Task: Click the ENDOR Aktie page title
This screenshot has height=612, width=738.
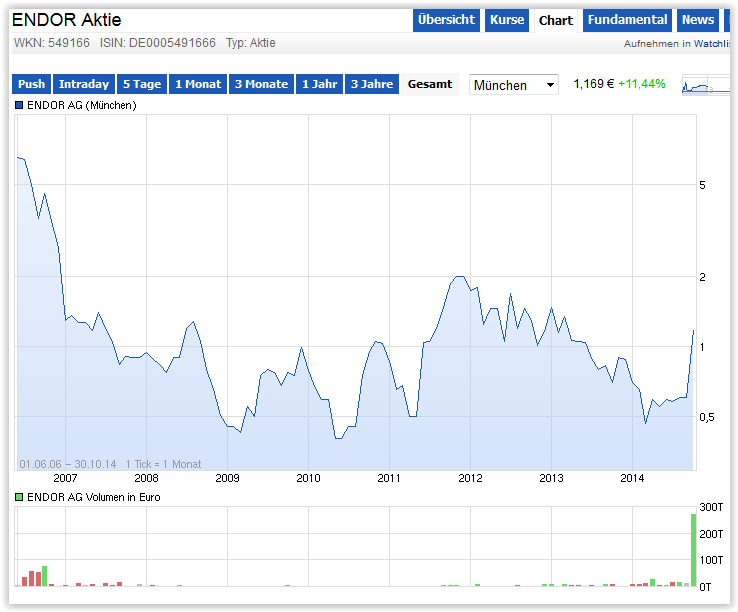Action: tap(66, 20)
